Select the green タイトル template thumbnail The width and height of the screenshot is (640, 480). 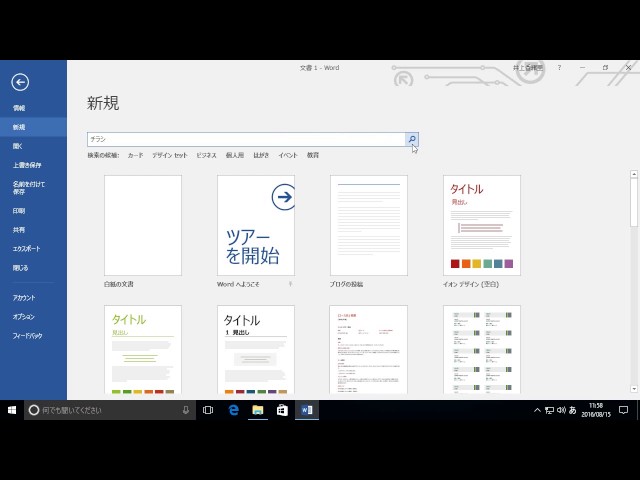[x=143, y=349]
